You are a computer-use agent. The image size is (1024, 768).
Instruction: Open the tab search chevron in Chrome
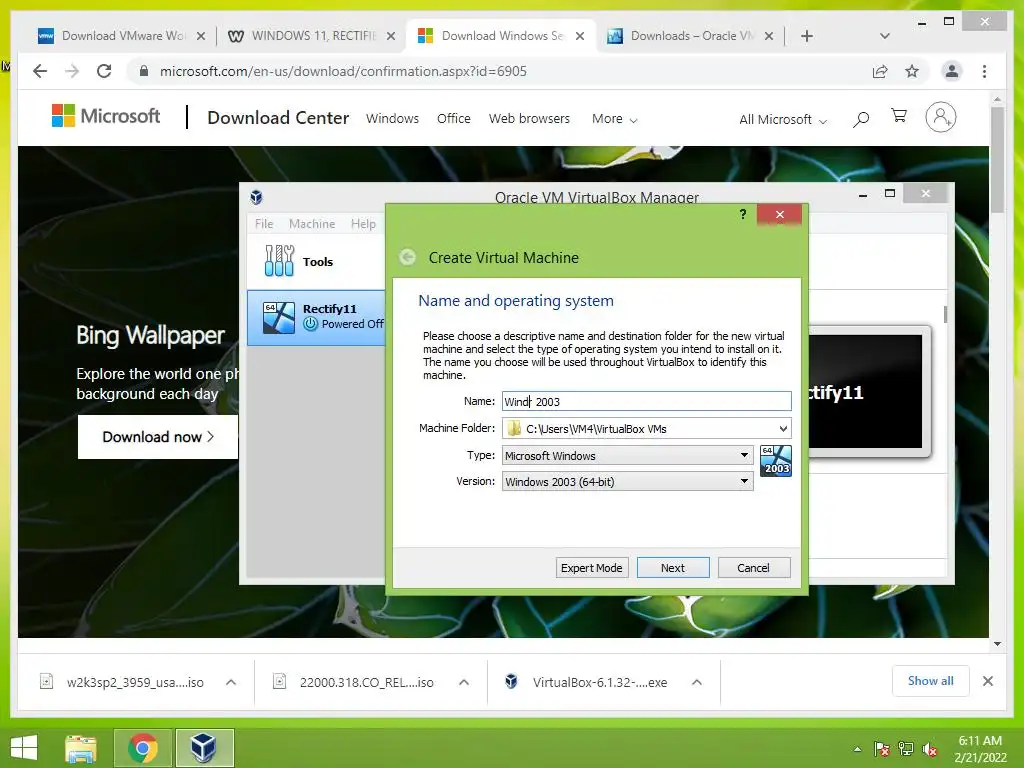(885, 36)
